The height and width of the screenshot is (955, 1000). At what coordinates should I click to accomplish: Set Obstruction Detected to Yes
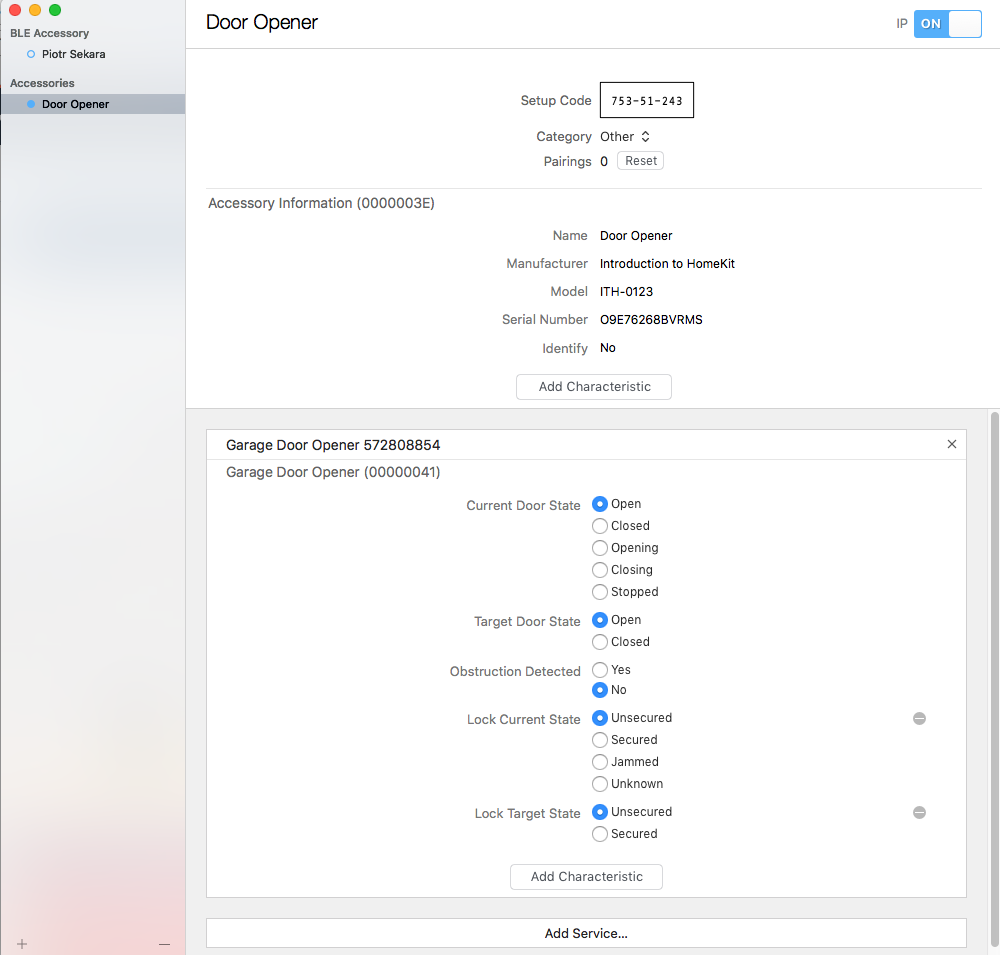[600, 670]
